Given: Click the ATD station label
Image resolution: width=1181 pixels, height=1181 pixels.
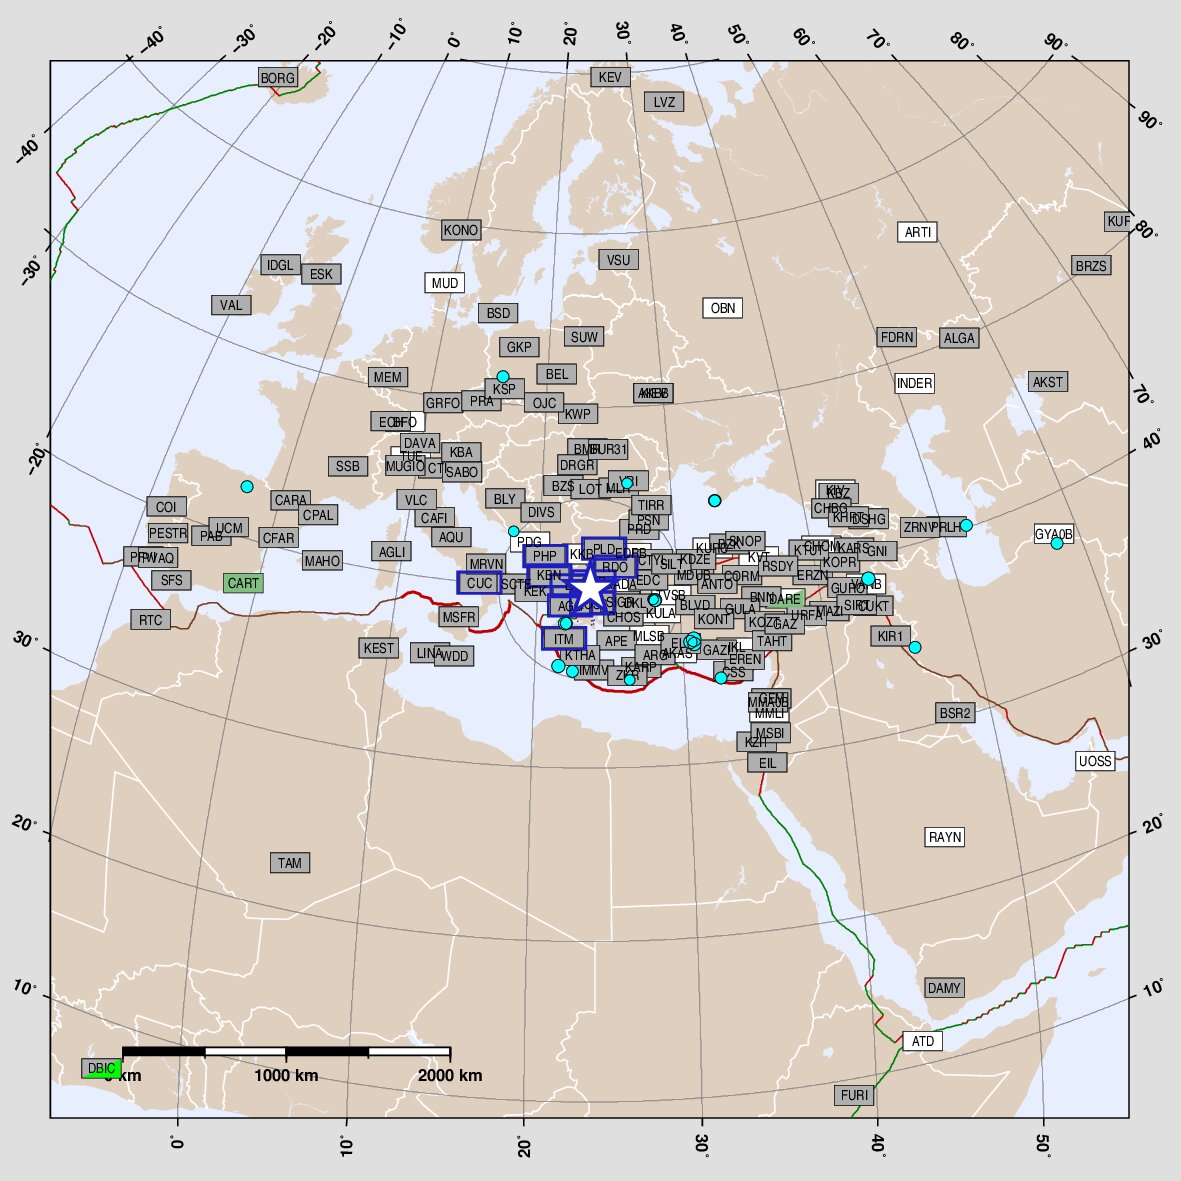Looking at the screenshot, I should [x=922, y=1041].
